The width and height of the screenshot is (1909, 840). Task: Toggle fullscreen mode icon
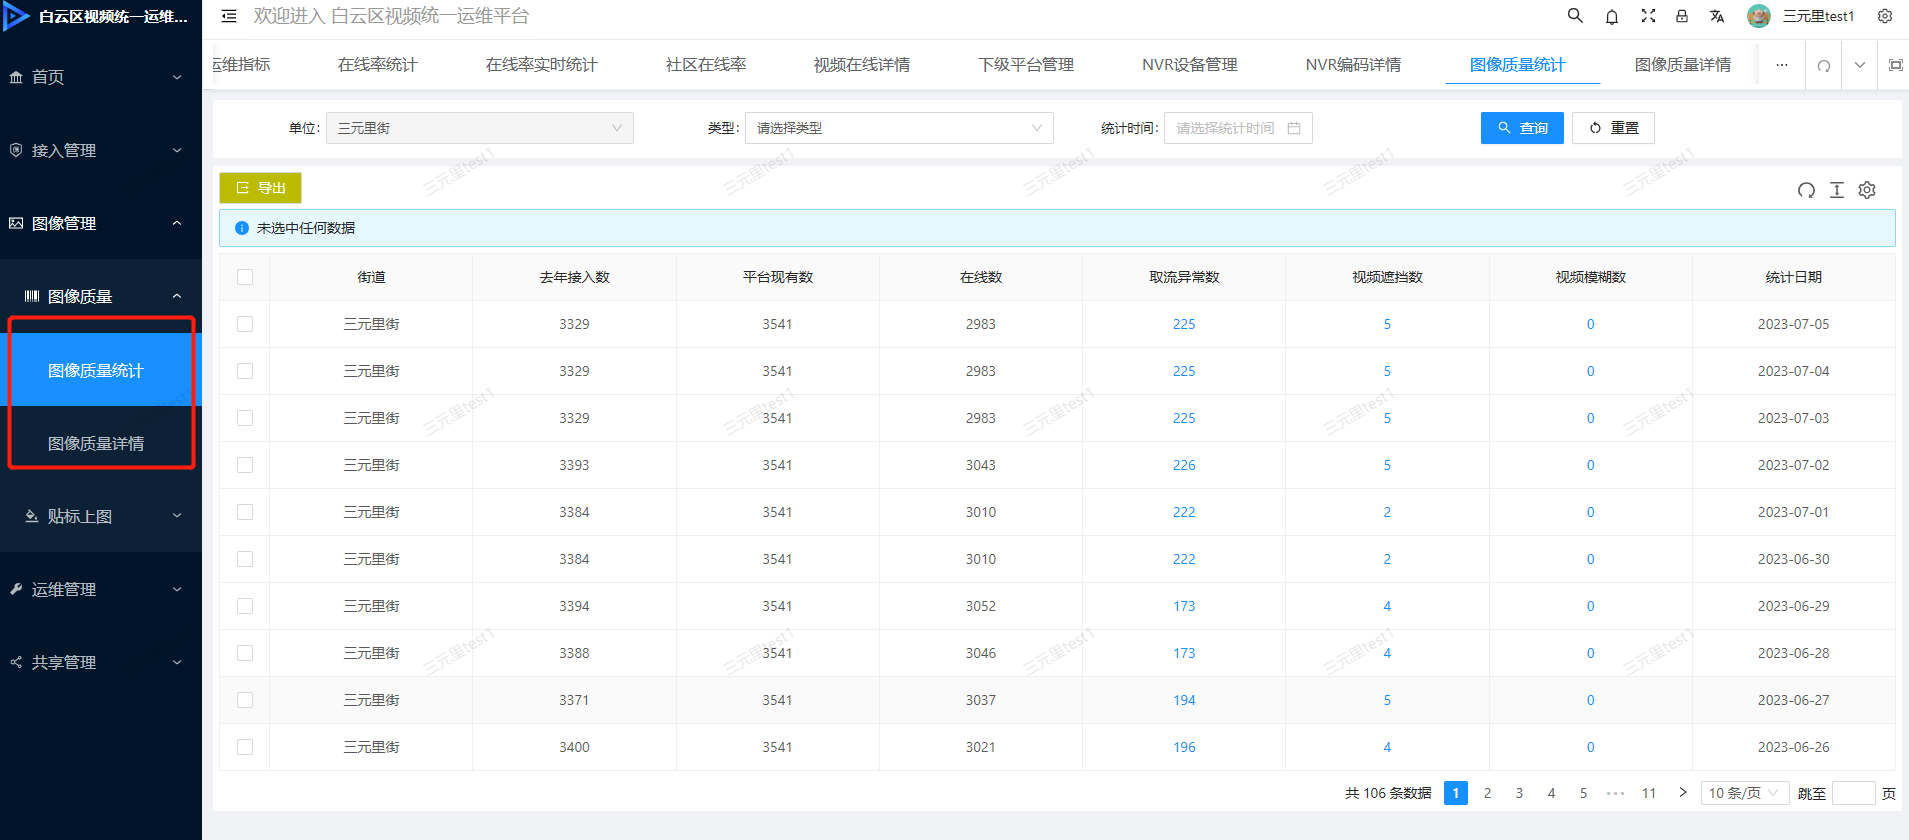pyautogui.click(x=1648, y=16)
